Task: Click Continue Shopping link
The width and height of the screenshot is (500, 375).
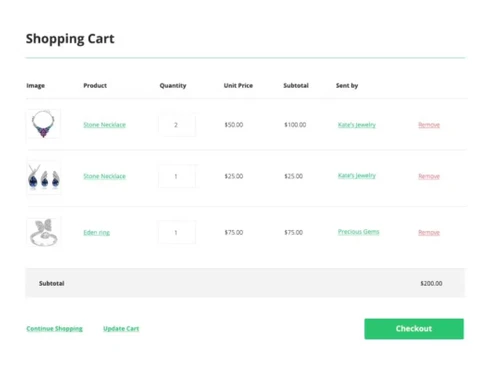Action: coord(54,329)
